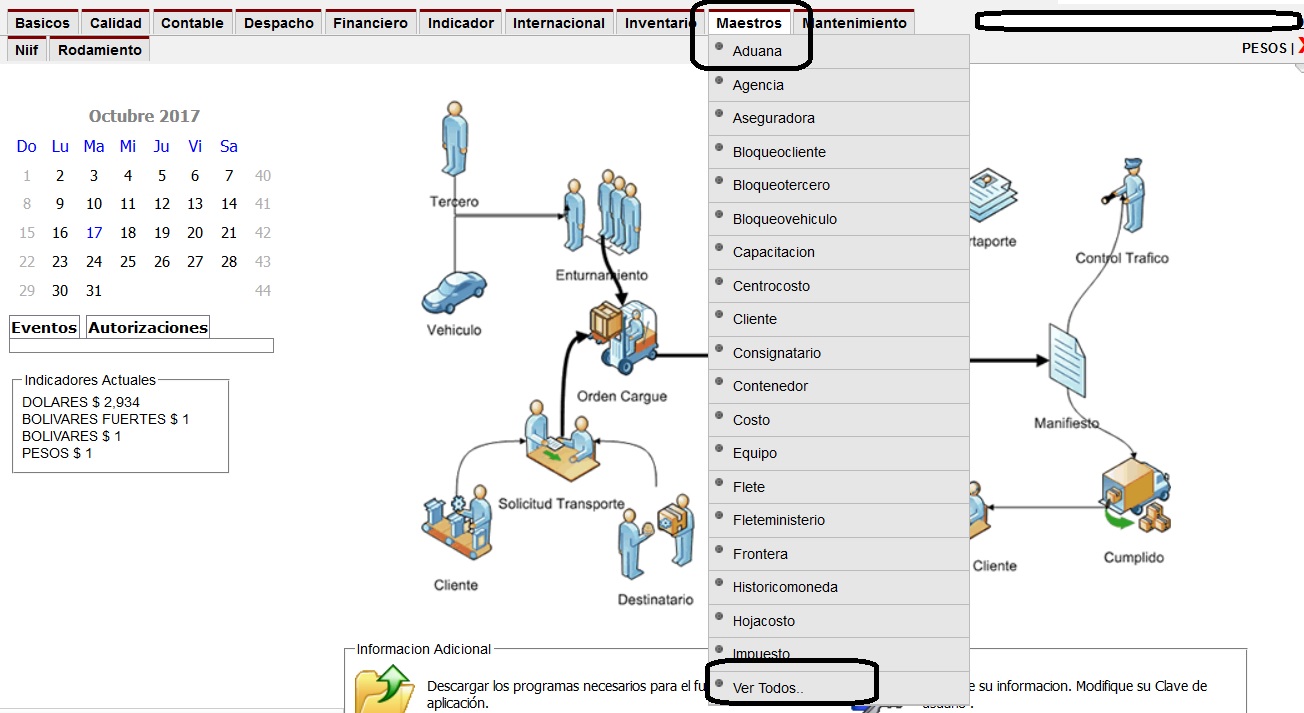Select day 17 in October calendar
Viewport: 1304px width, 713px height.
94,232
